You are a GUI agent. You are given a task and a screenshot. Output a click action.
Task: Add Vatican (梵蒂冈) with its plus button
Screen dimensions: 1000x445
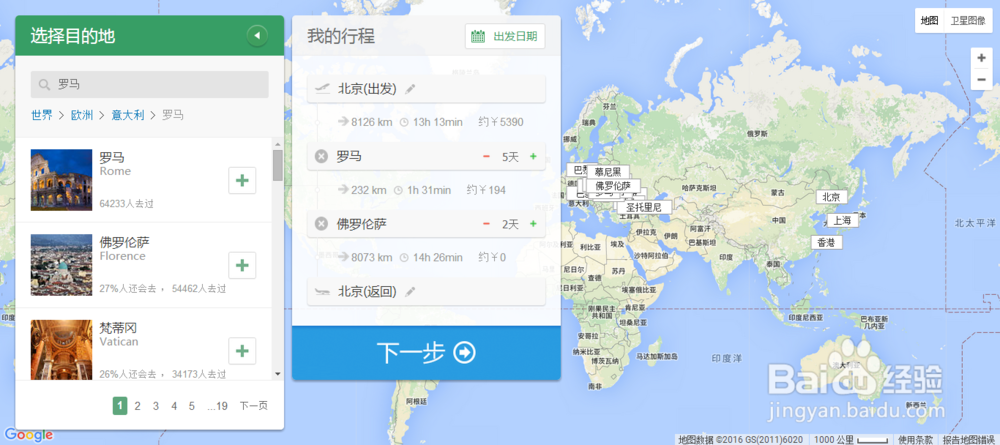[242, 351]
